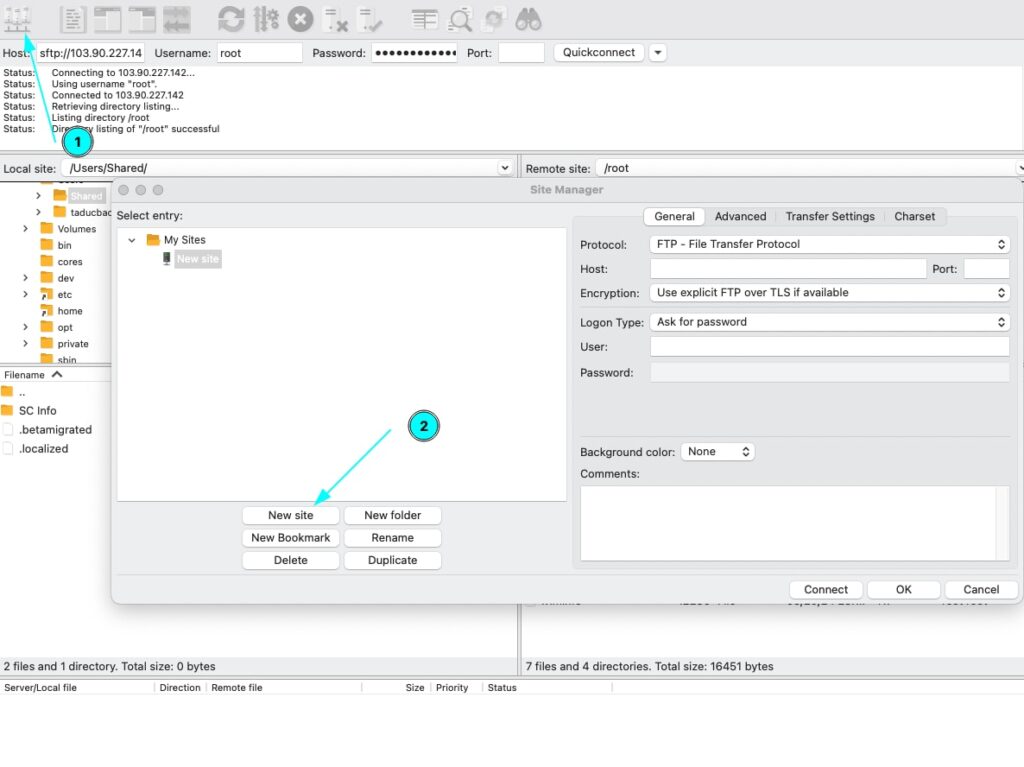
Task: Toggle the transfer queue display
Action: [x=177, y=18]
